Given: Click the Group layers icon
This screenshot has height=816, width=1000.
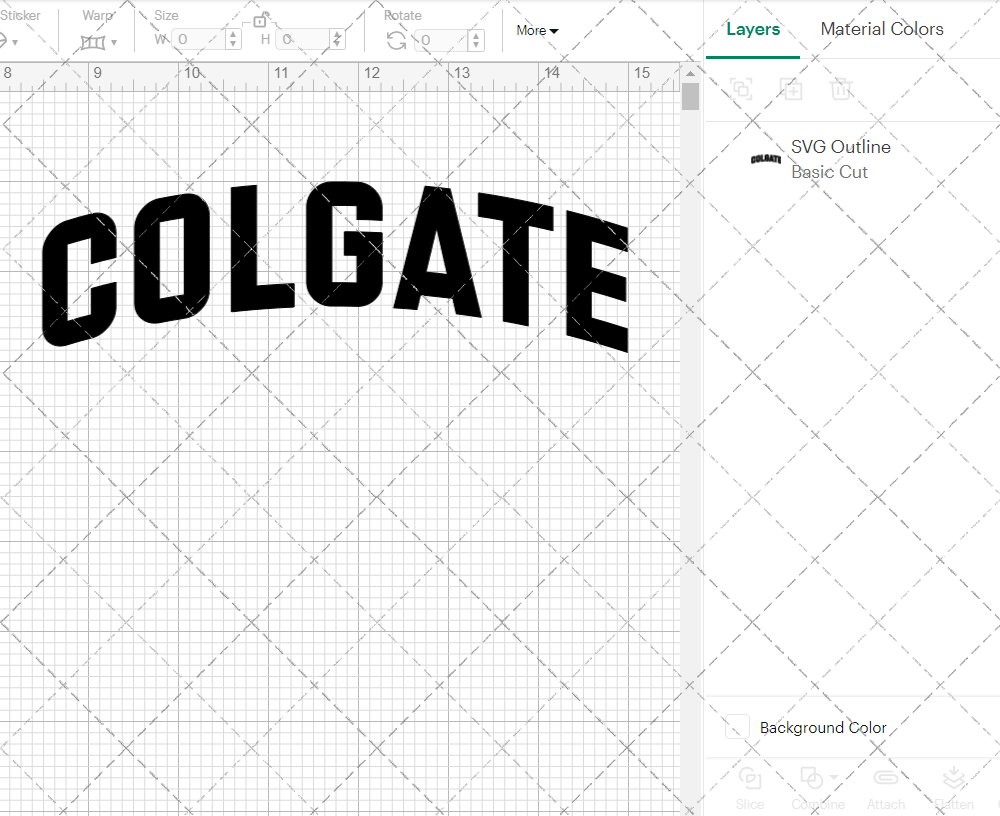Looking at the screenshot, I should pyautogui.click(x=741, y=89).
